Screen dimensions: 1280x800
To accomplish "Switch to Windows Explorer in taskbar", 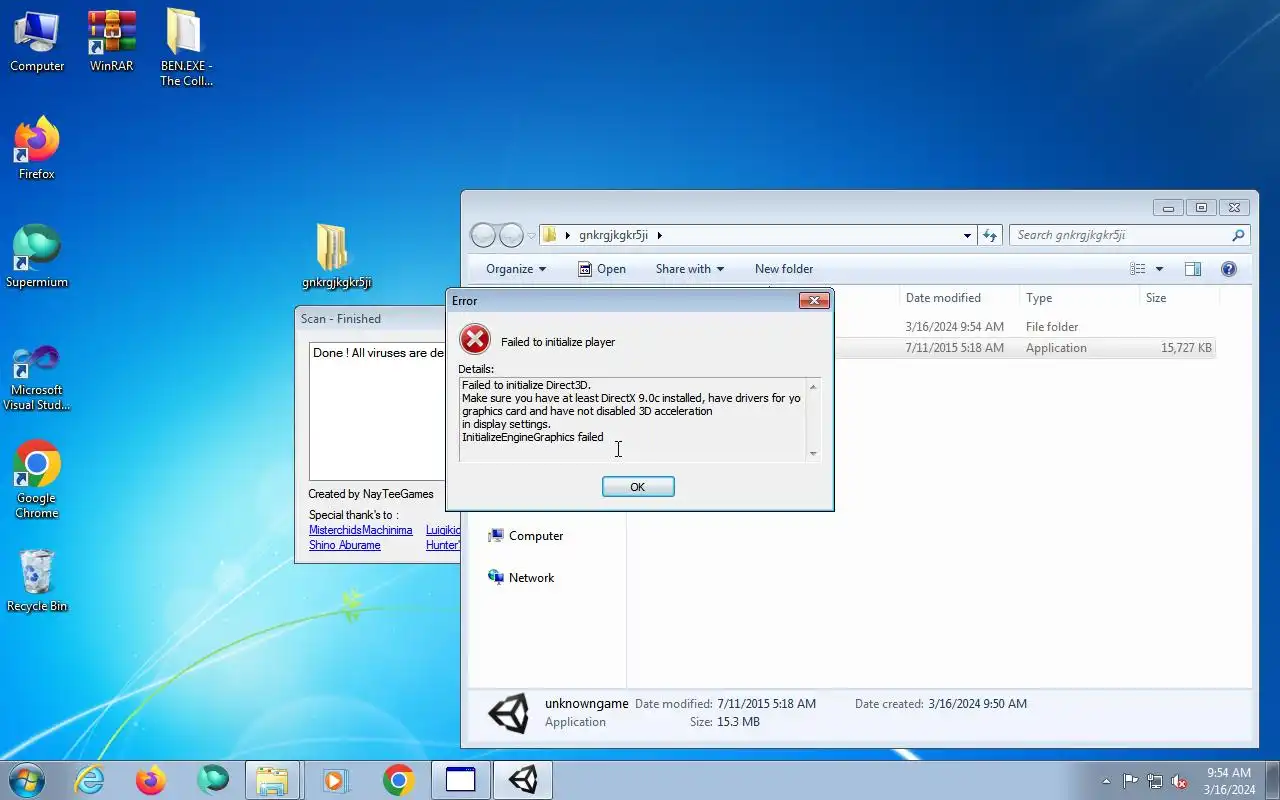I will tap(272, 780).
